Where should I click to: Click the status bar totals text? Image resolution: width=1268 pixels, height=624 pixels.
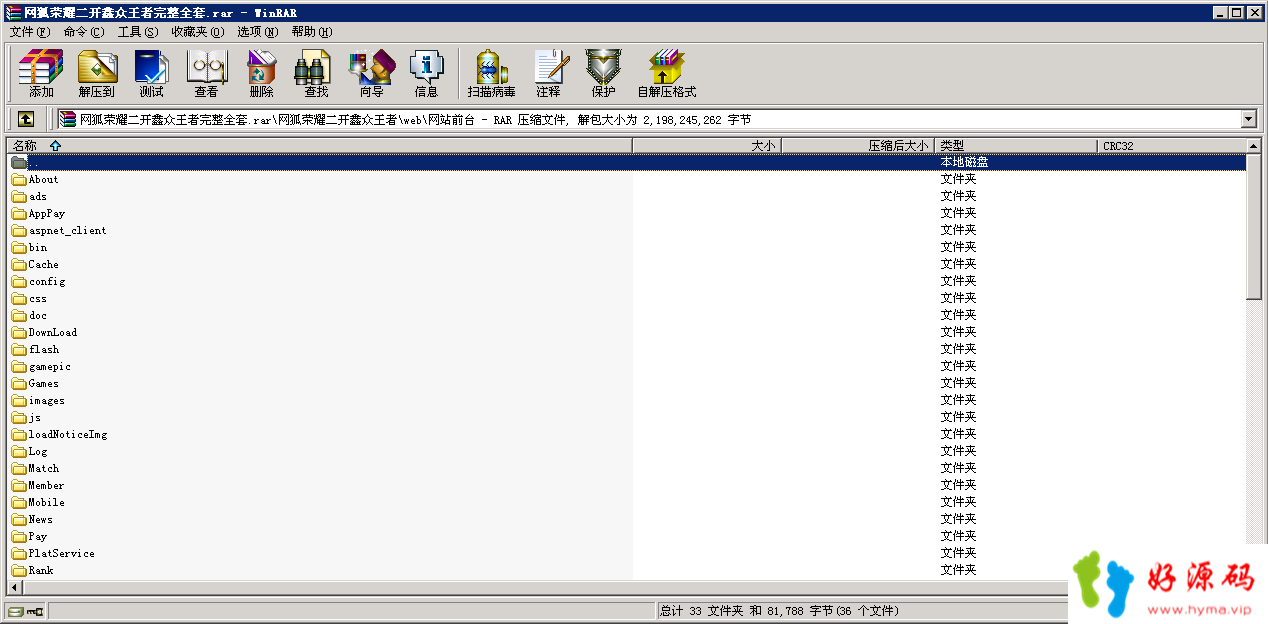779,611
